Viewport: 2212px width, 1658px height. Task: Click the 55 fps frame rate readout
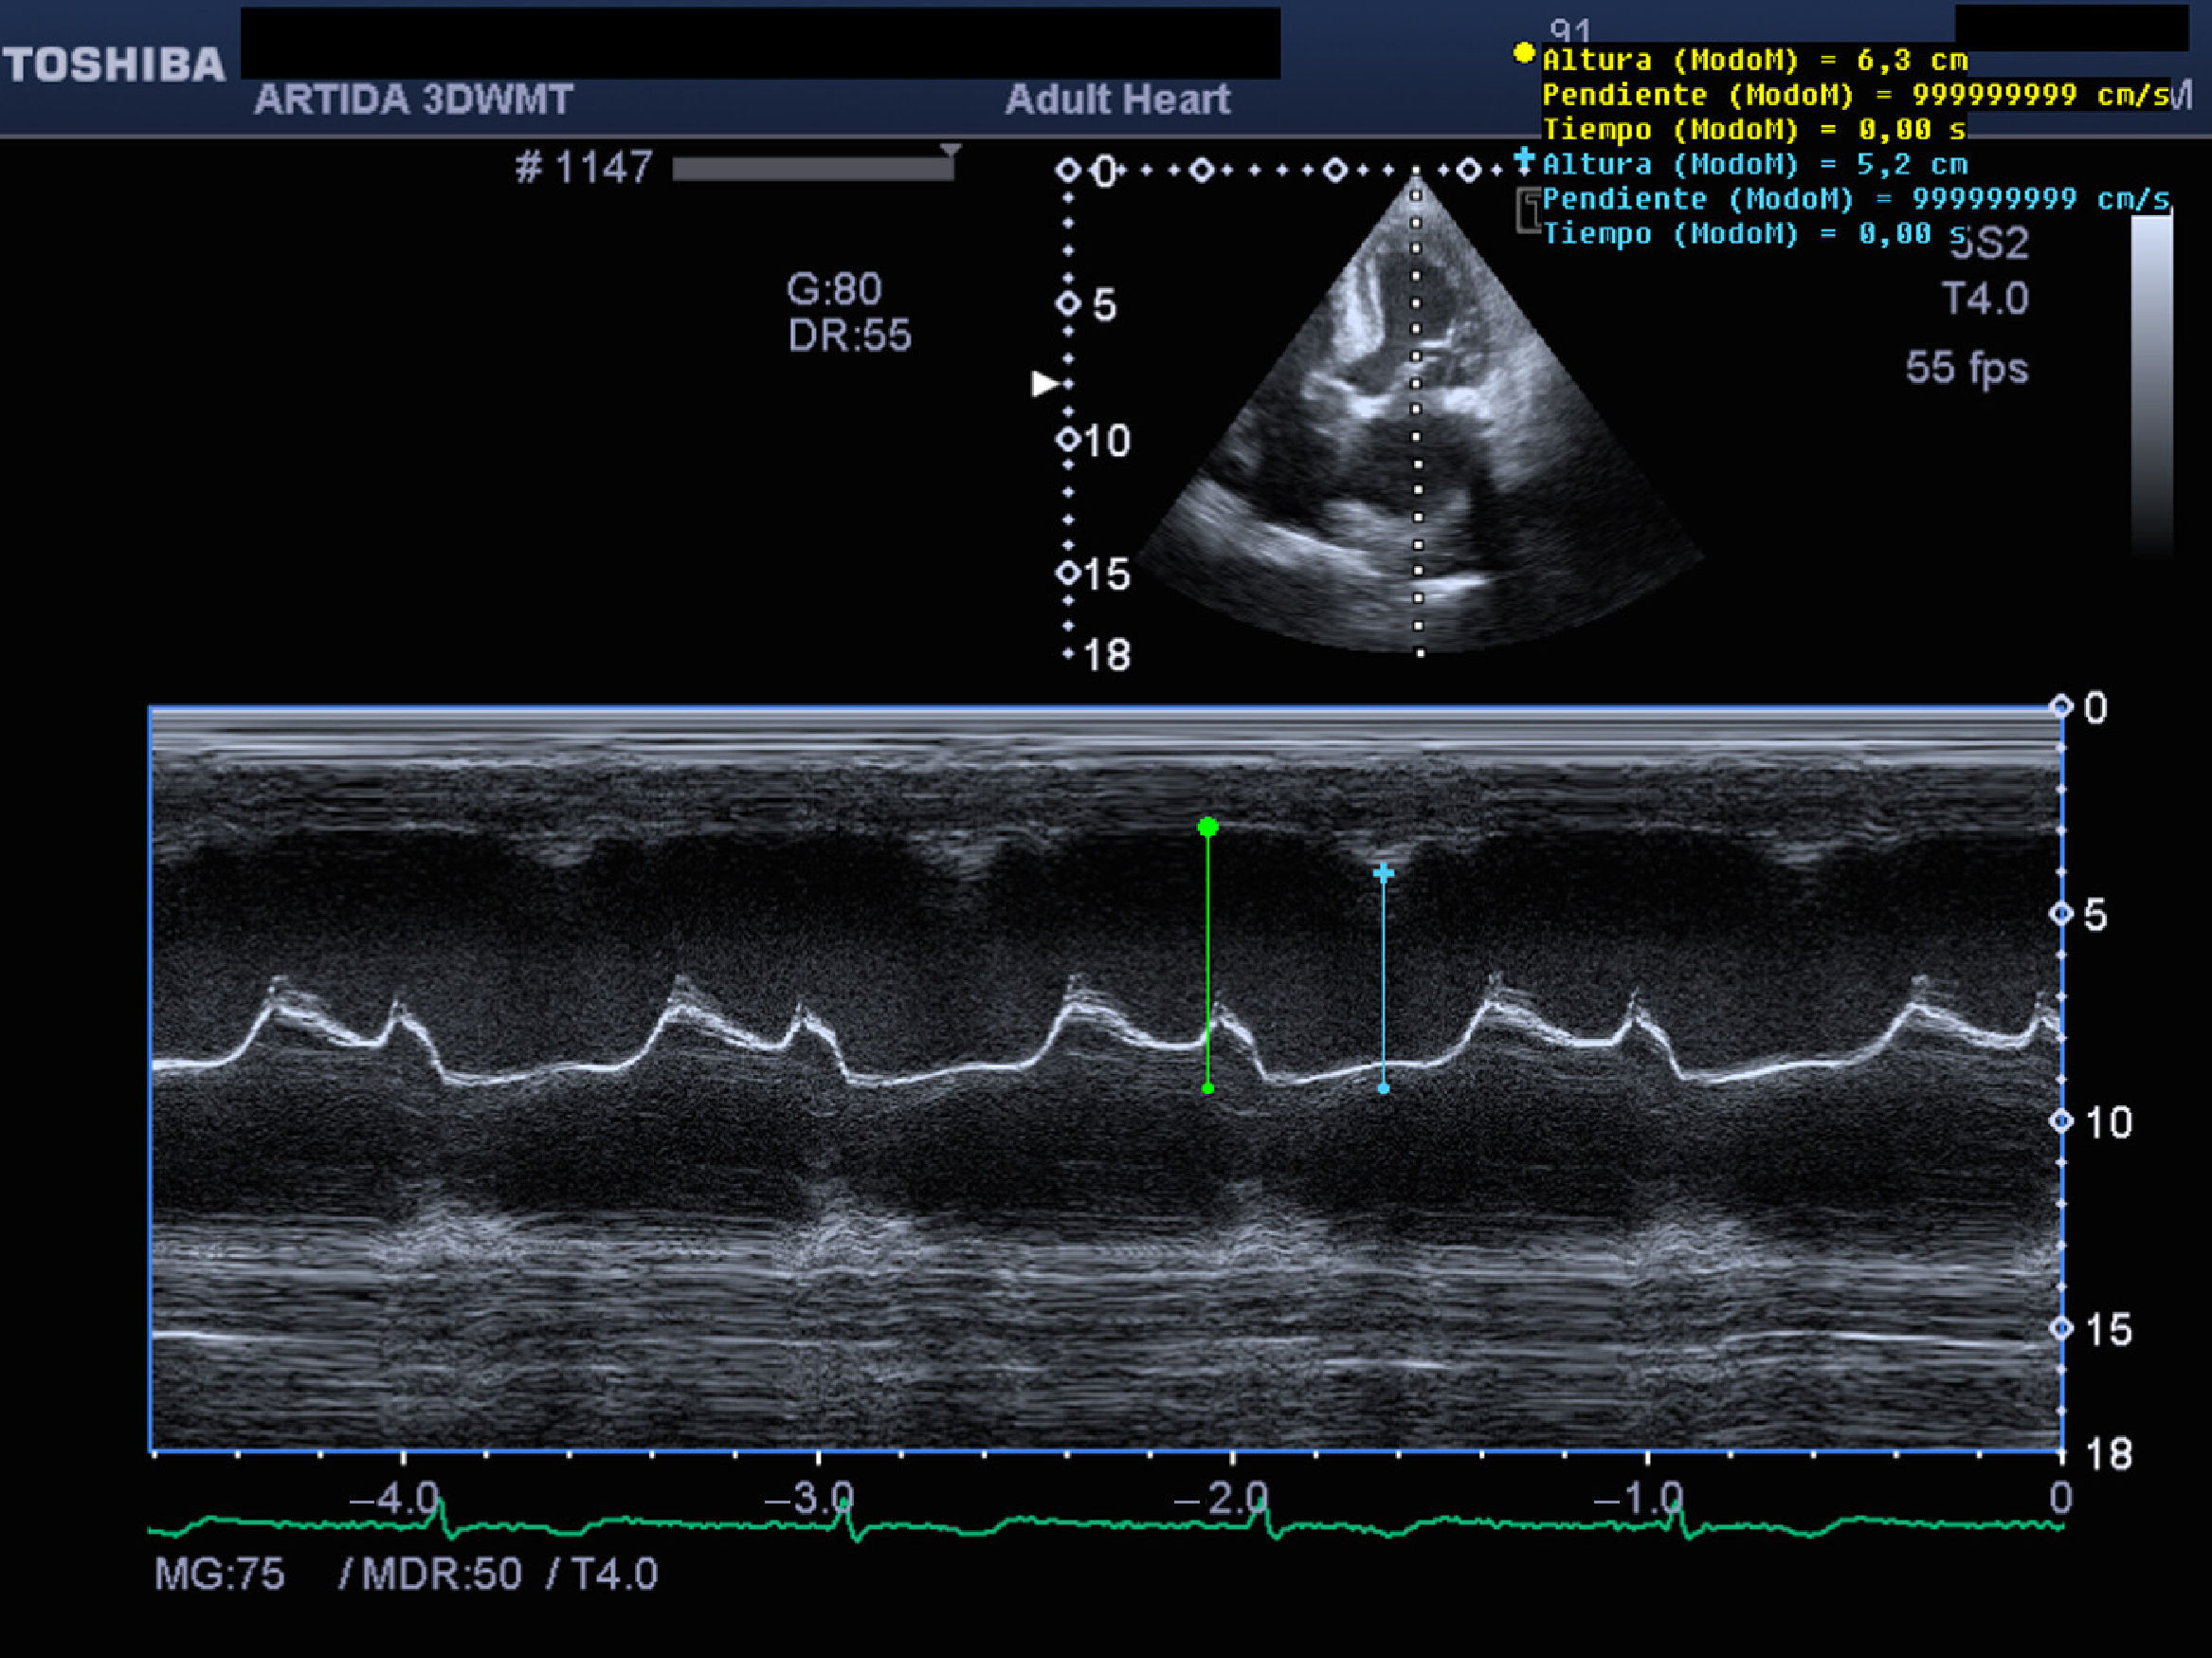[1966, 368]
